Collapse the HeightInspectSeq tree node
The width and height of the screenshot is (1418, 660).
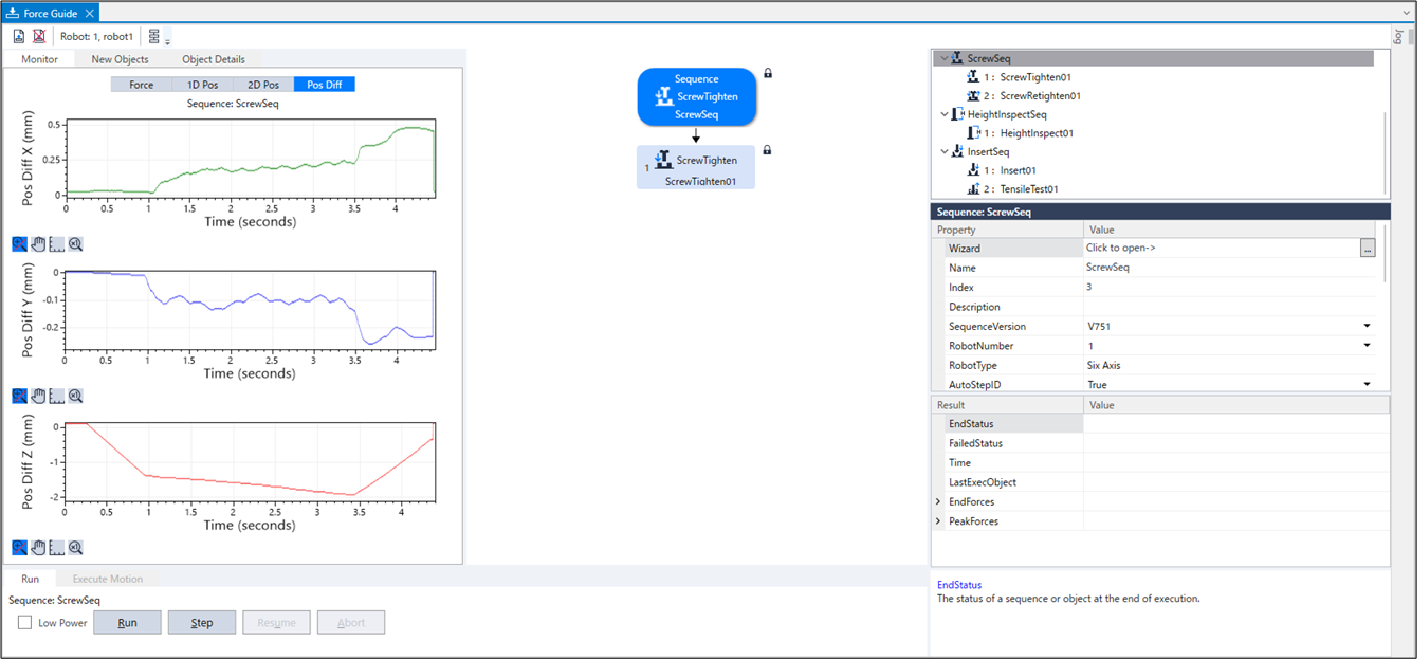(944, 115)
